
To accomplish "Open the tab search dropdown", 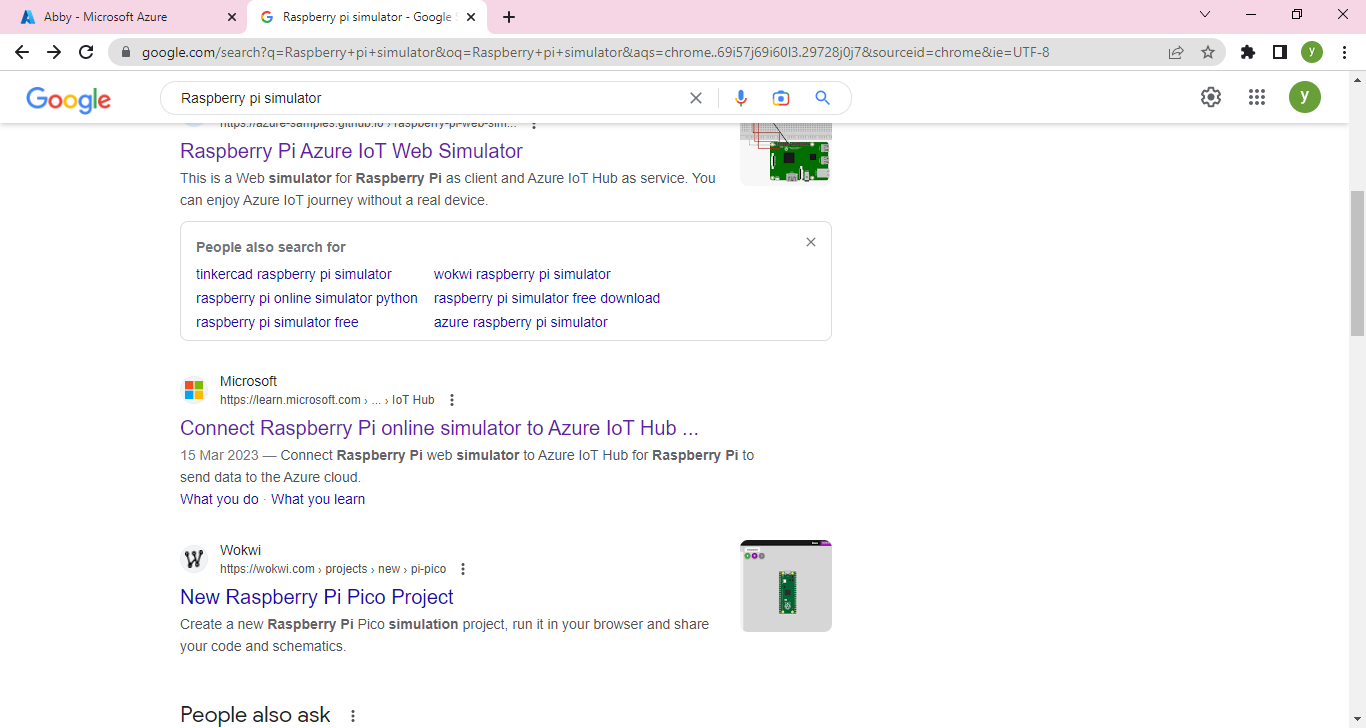I will [x=1205, y=15].
